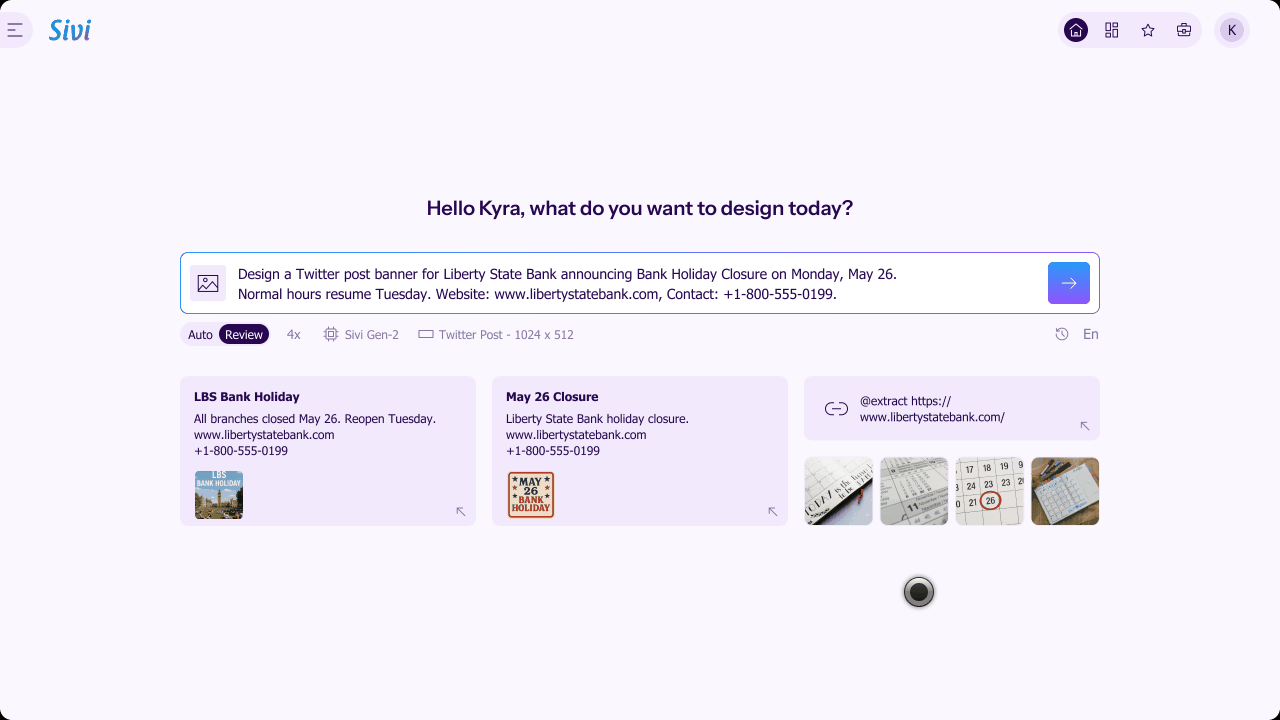Pick the calendar with red pin thumbnail
The height and width of the screenshot is (720, 1280).
[x=839, y=491]
